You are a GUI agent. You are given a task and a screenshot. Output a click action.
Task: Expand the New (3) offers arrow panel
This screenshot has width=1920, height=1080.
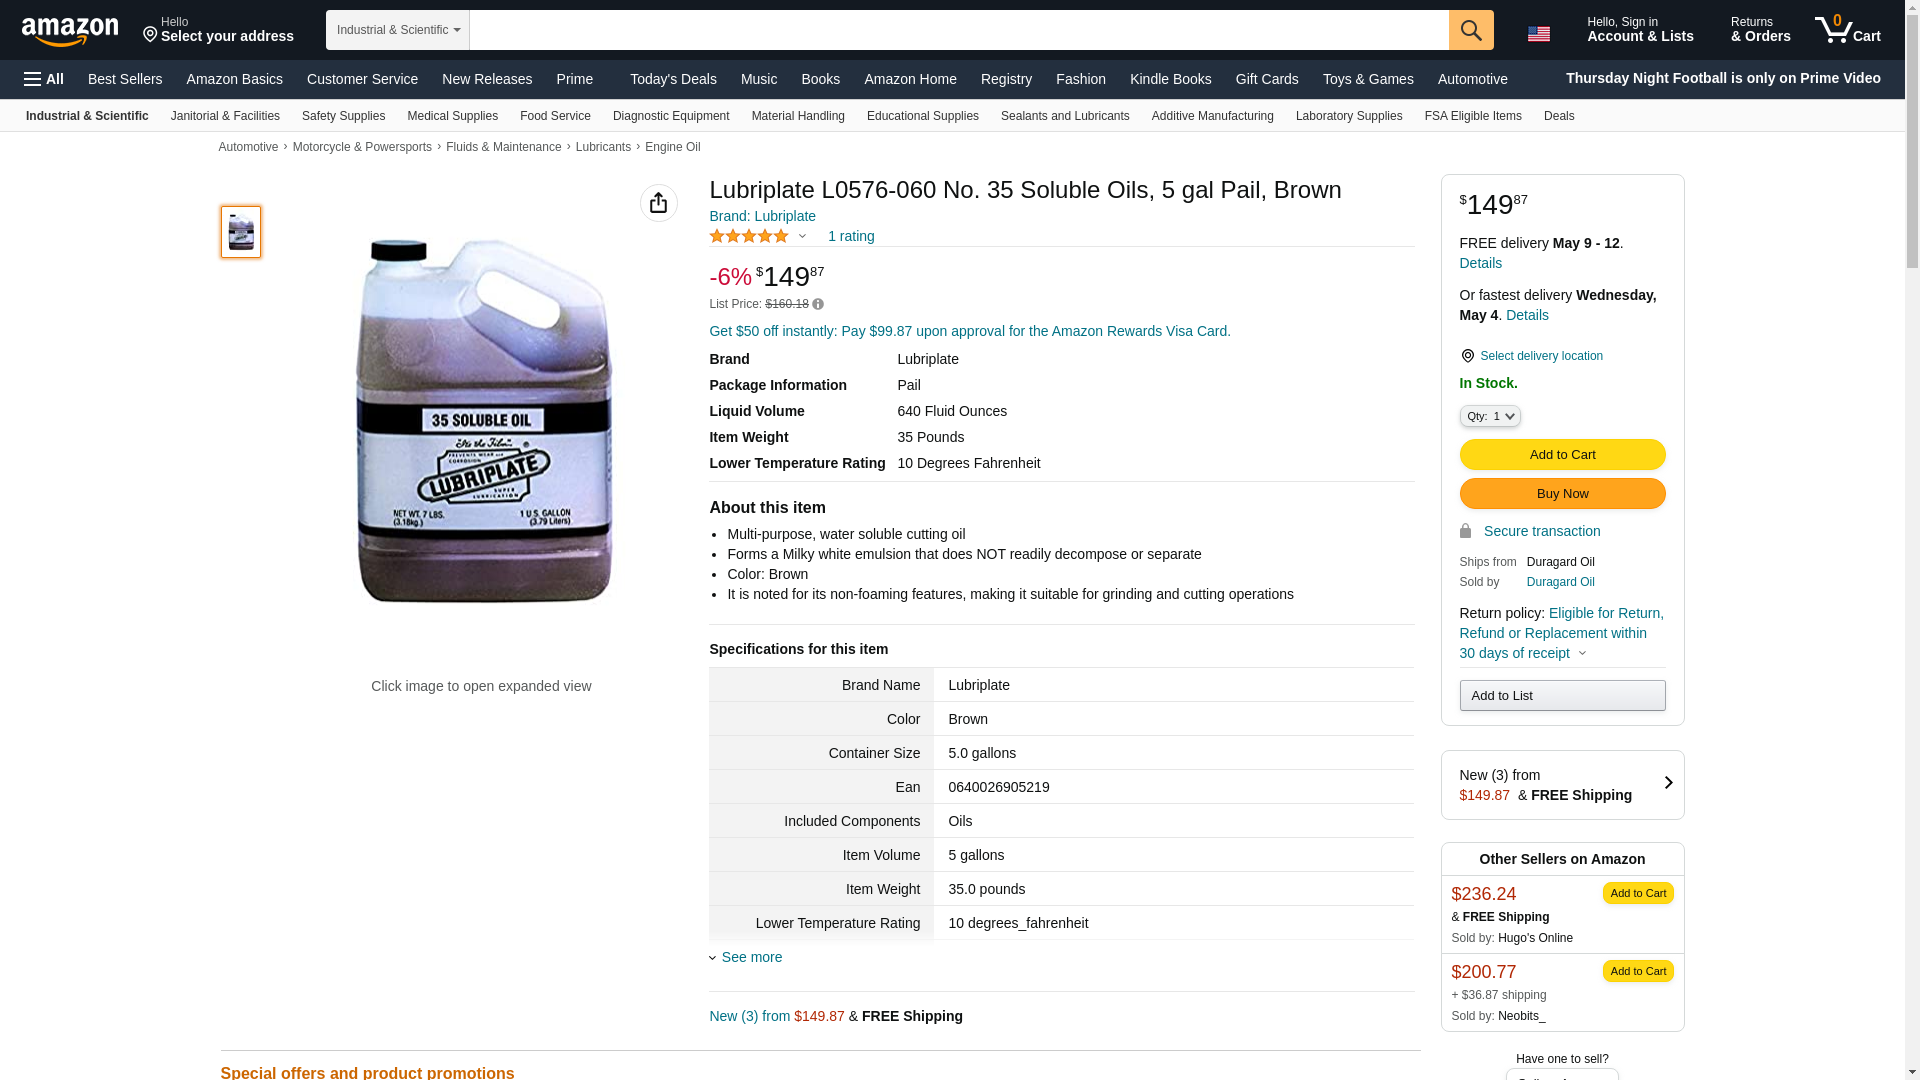tap(1667, 784)
